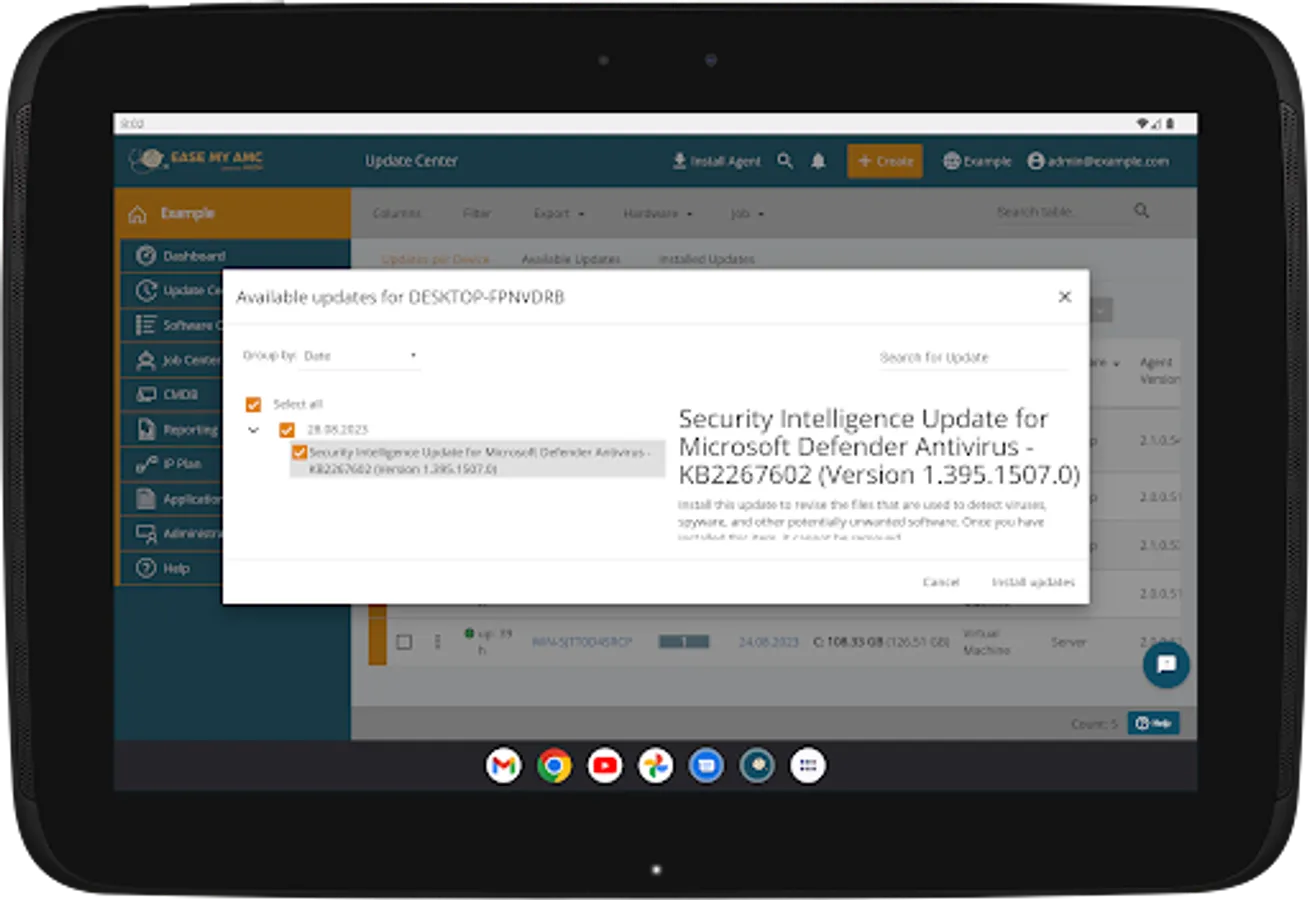The width and height of the screenshot is (1309, 900).
Task: Open the Export dropdown
Action: click(559, 213)
